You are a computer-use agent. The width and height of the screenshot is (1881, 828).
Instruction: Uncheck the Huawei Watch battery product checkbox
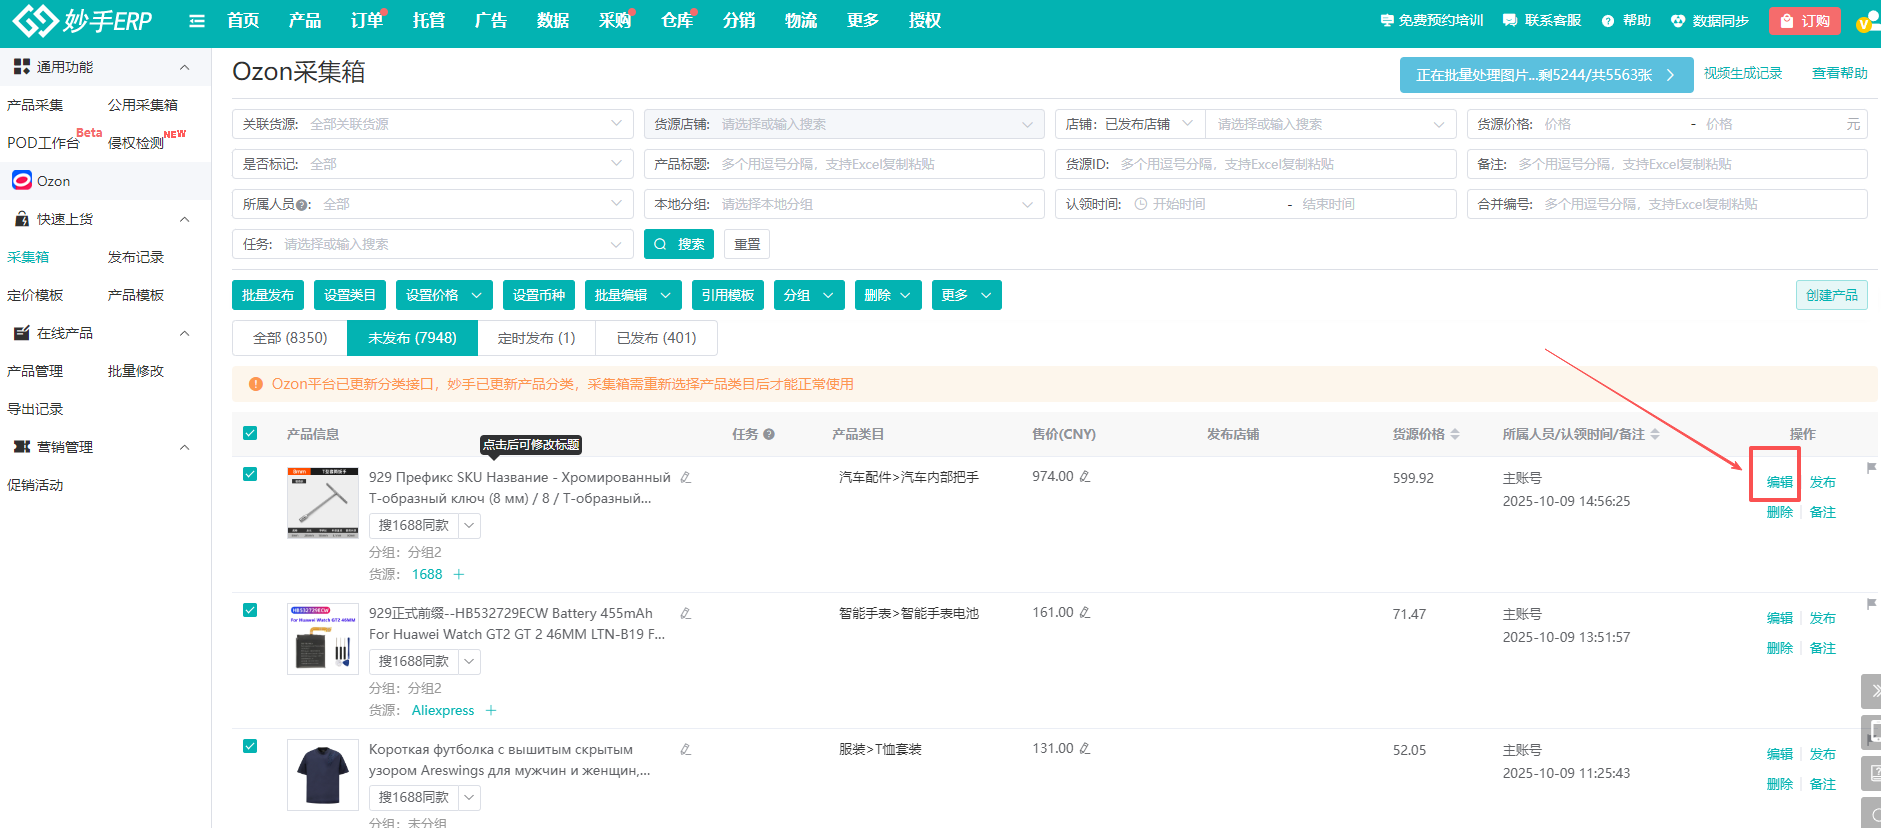coord(250,611)
